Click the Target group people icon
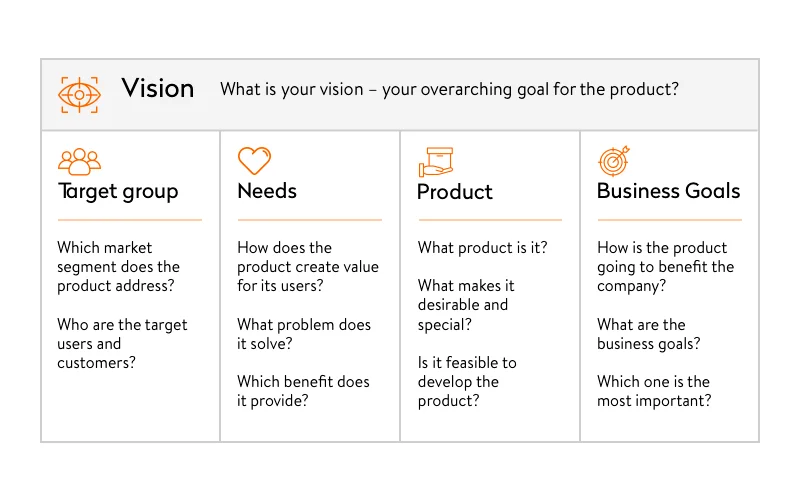The image size is (800, 500). [x=79, y=161]
